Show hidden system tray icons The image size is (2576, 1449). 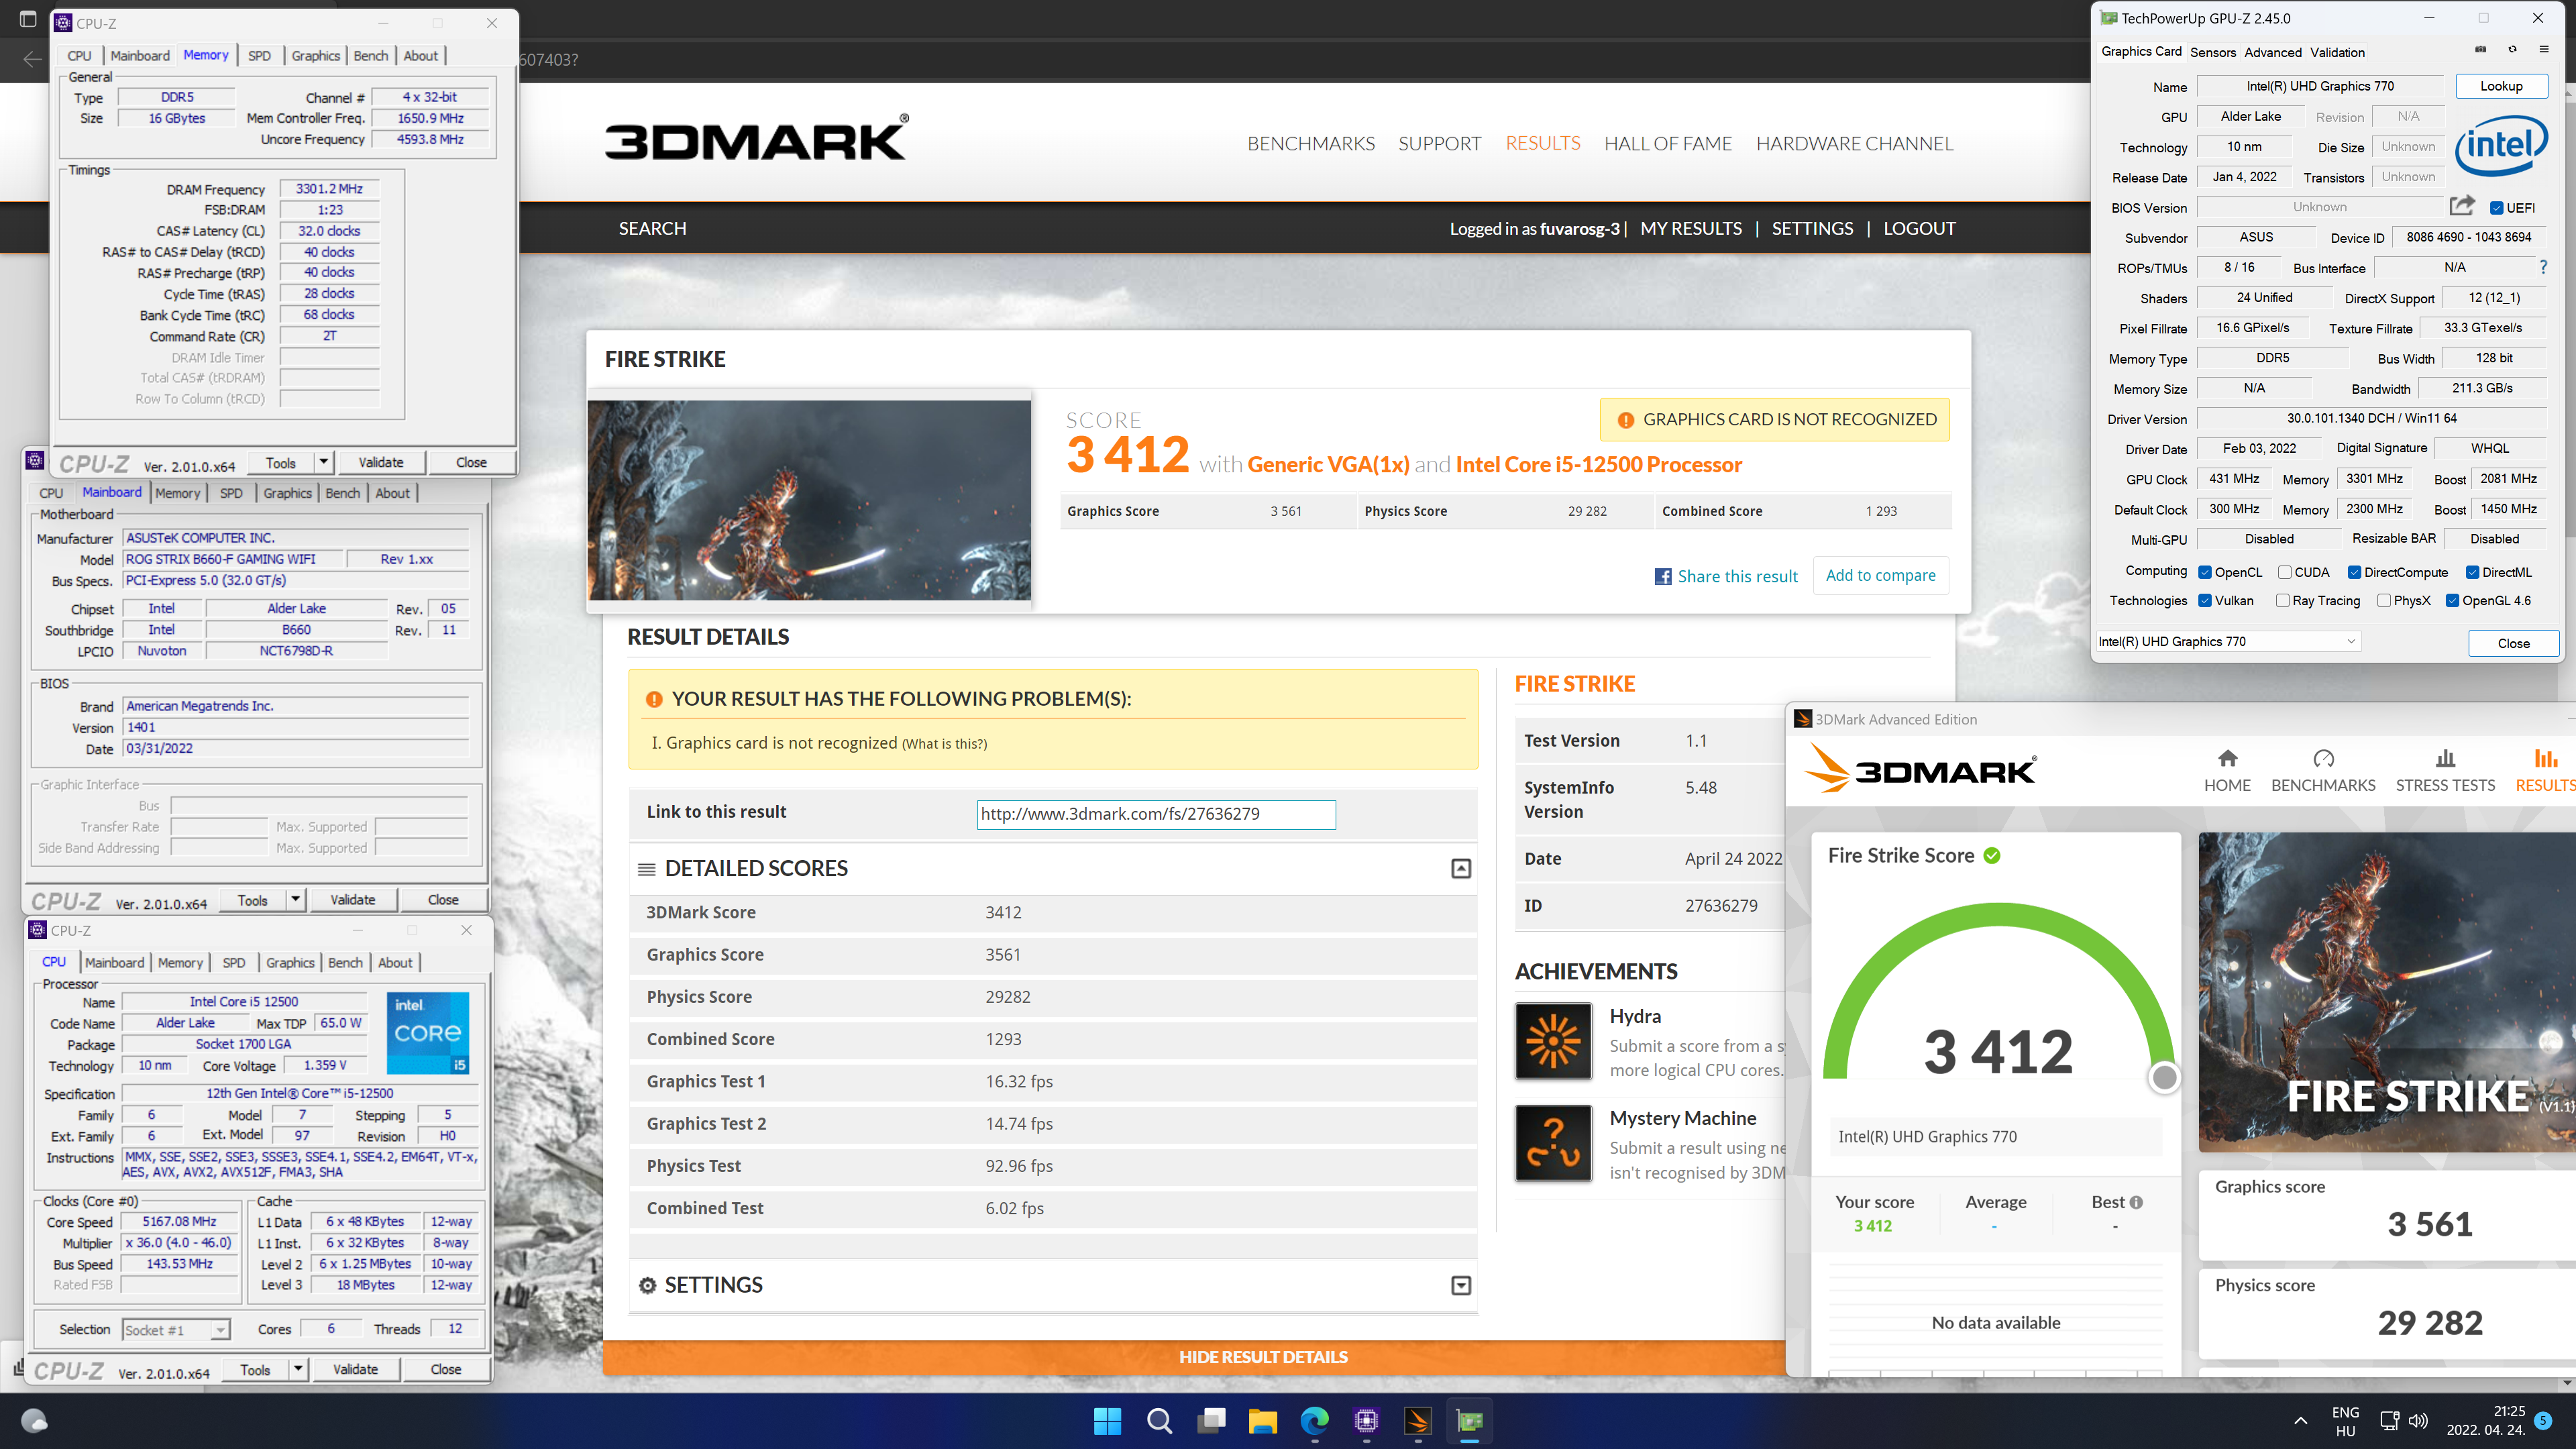pyautogui.click(x=2300, y=1420)
